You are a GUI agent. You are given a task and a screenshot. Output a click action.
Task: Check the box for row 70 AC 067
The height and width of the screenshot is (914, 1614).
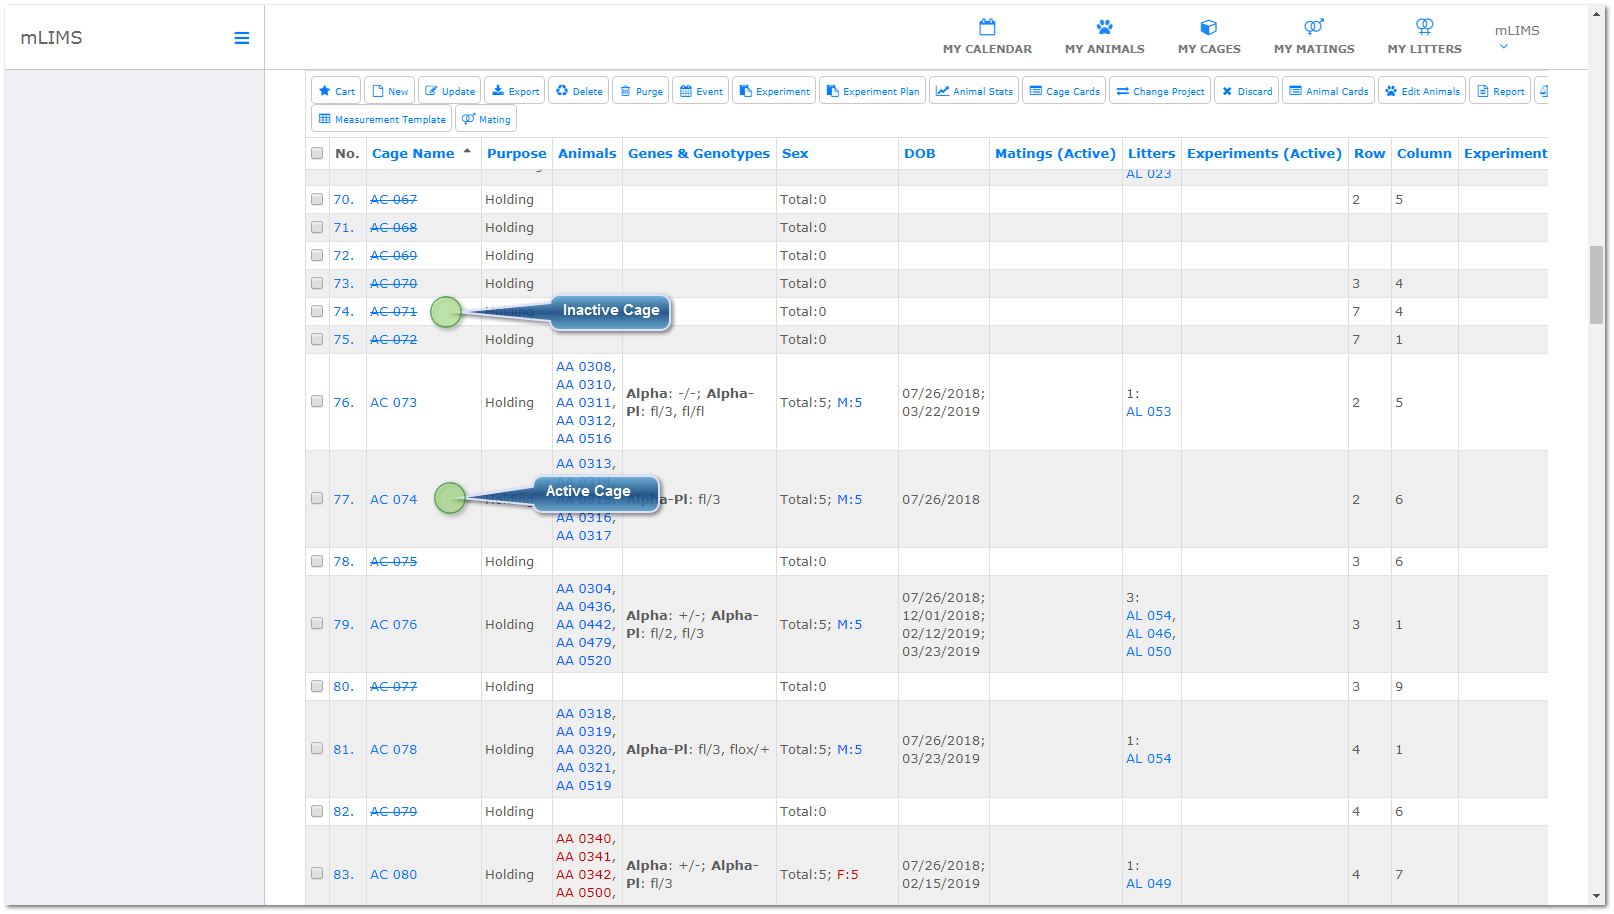[x=317, y=199]
